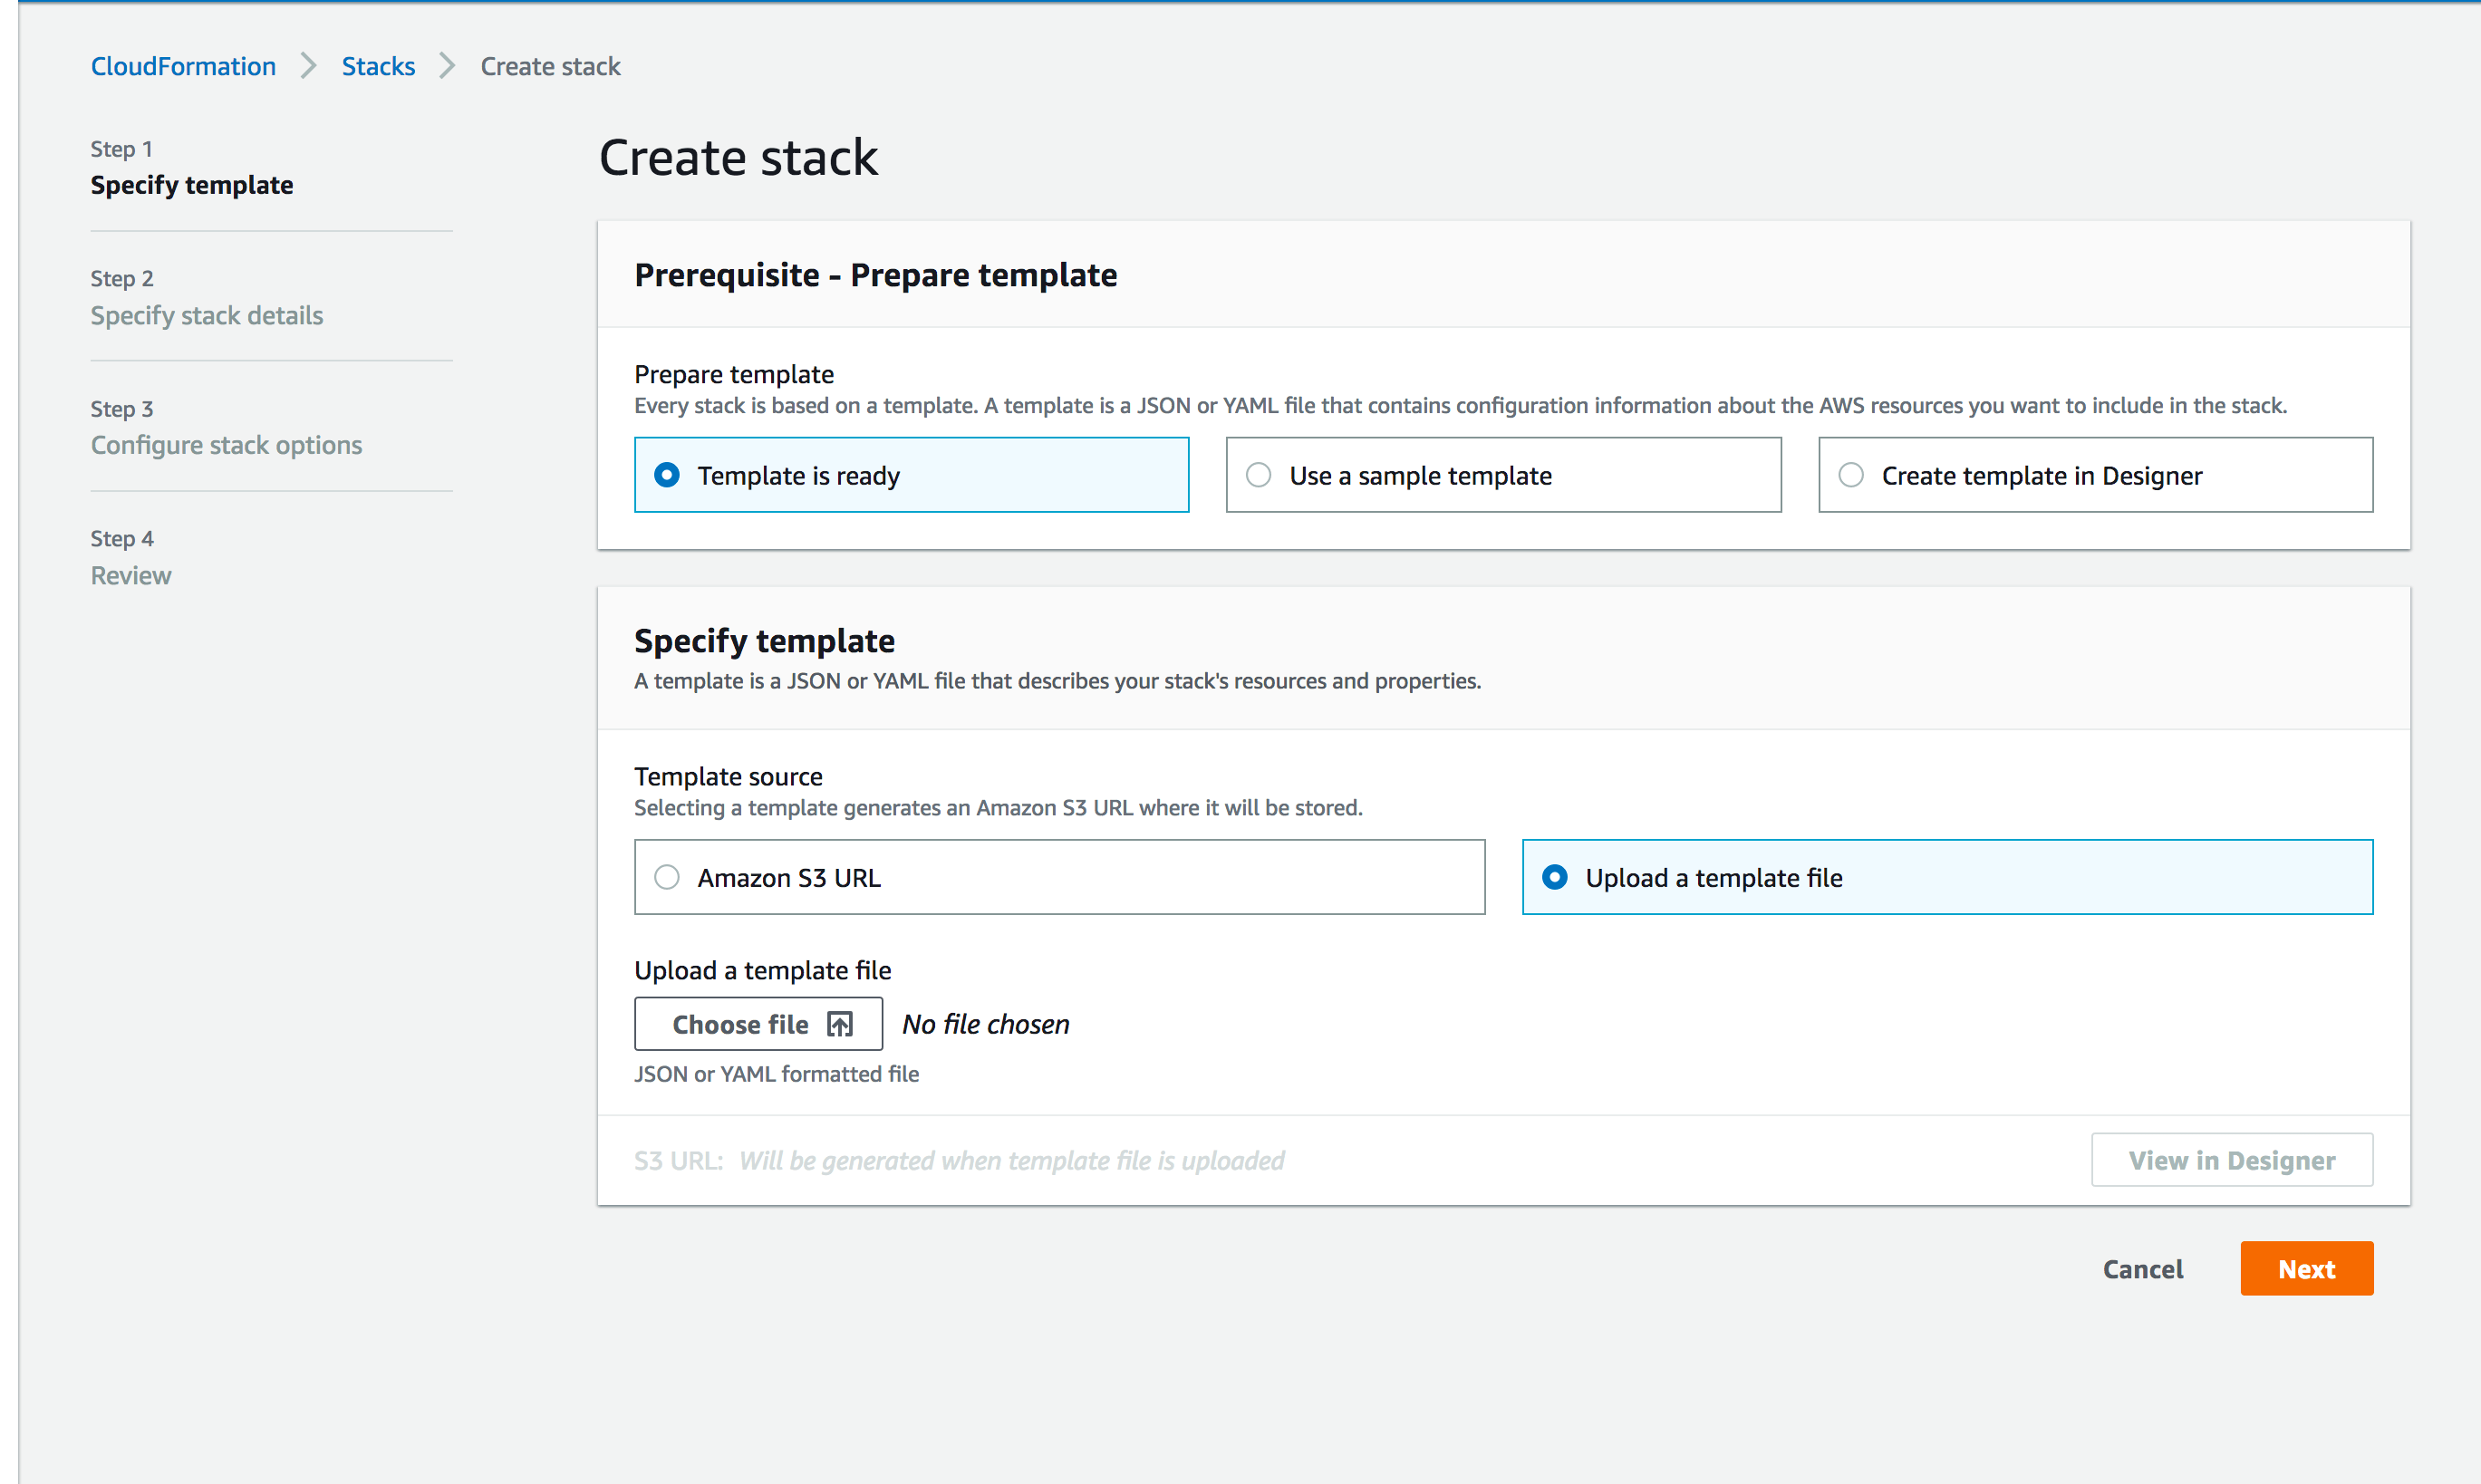Click the chevron after CloudFormation breadcrumb

tap(308, 66)
